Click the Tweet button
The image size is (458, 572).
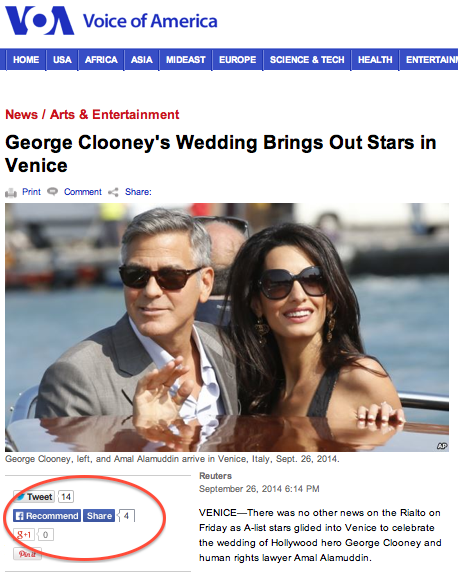coord(34,496)
